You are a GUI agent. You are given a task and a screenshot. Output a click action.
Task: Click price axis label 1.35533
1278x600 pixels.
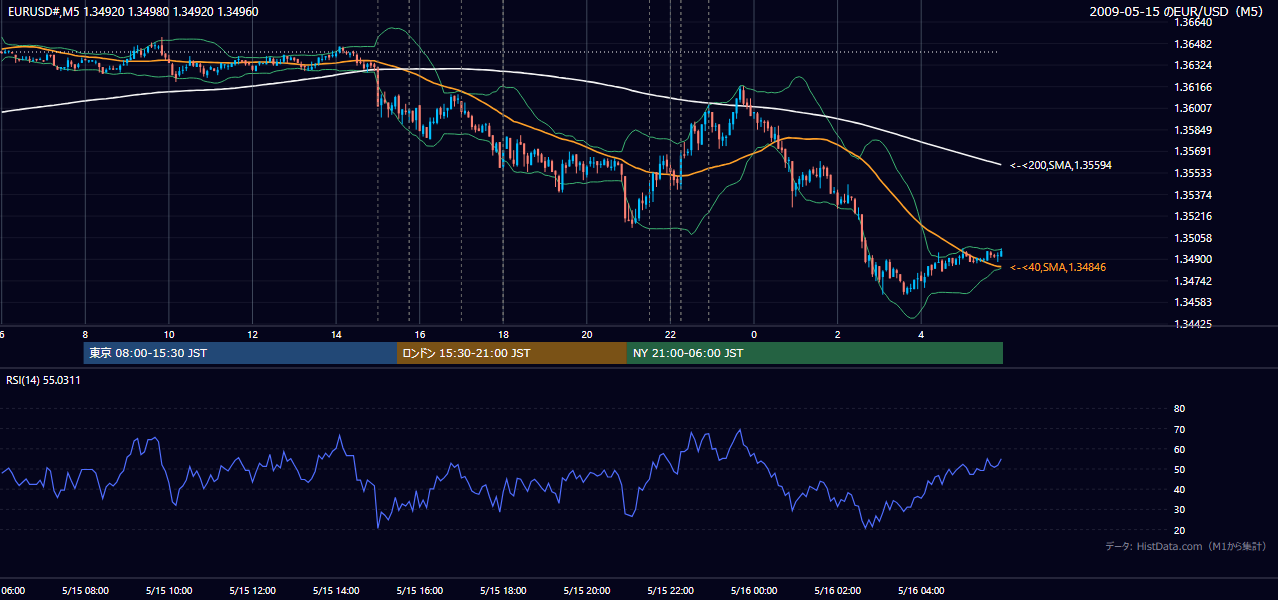[x=1193, y=173]
